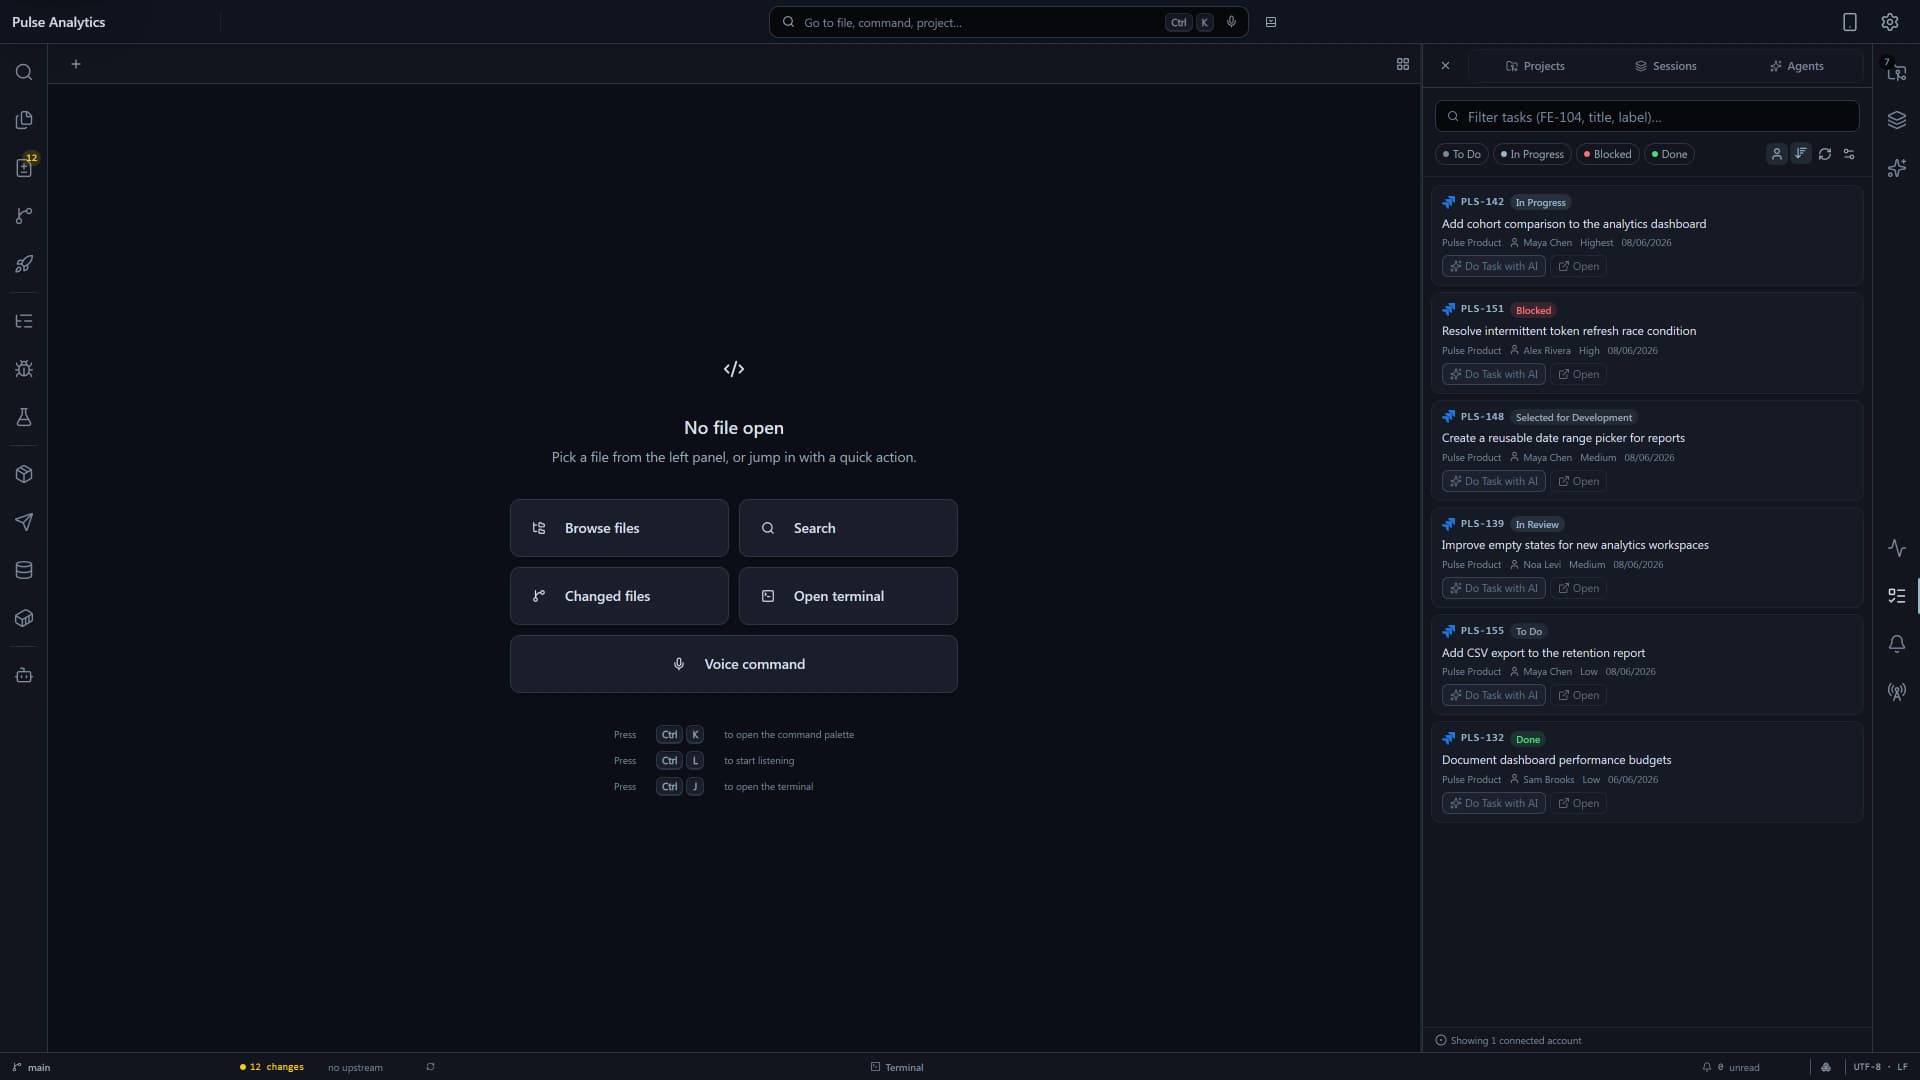The height and width of the screenshot is (1080, 1920).
Task: Open the layers stack icon in right rail
Action: (x=1897, y=120)
